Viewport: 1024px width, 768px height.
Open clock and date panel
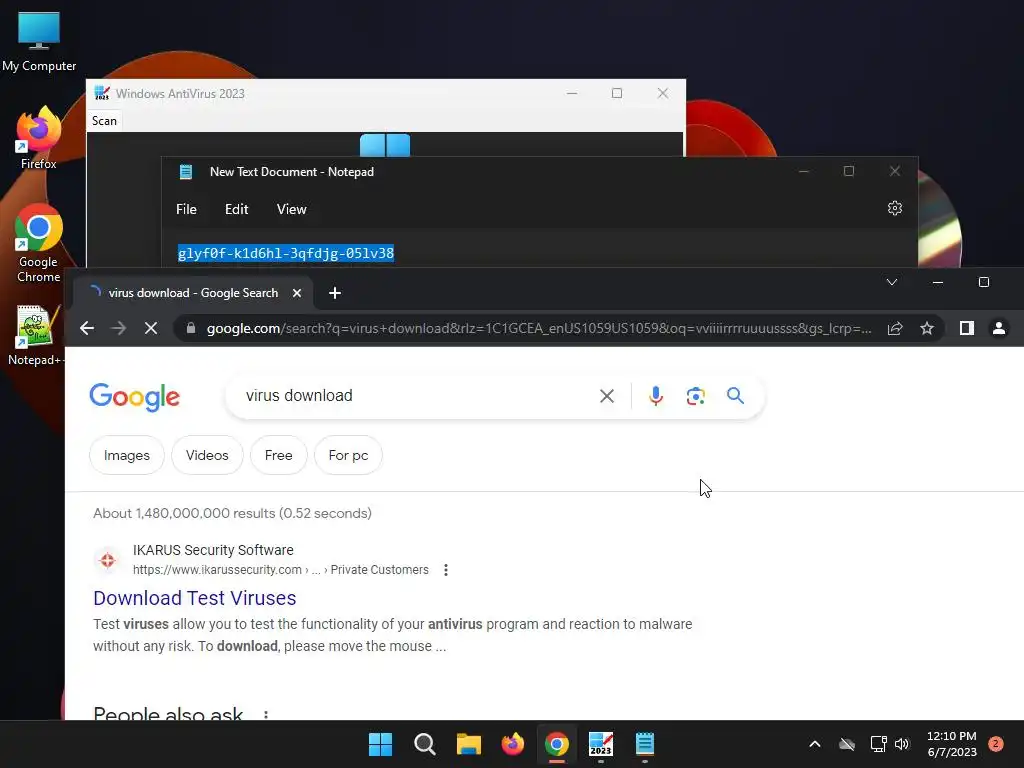[952, 744]
